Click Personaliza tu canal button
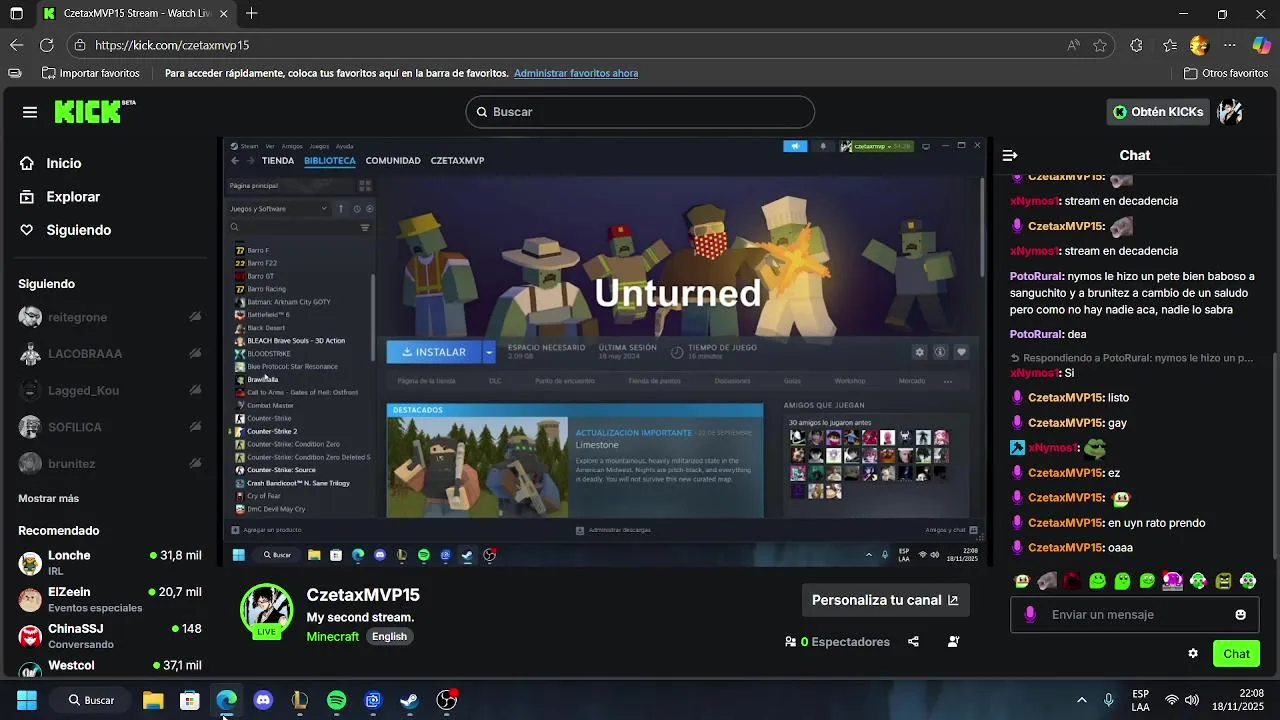The image size is (1280, 720). pyautogui.click(x=885, y=600)
